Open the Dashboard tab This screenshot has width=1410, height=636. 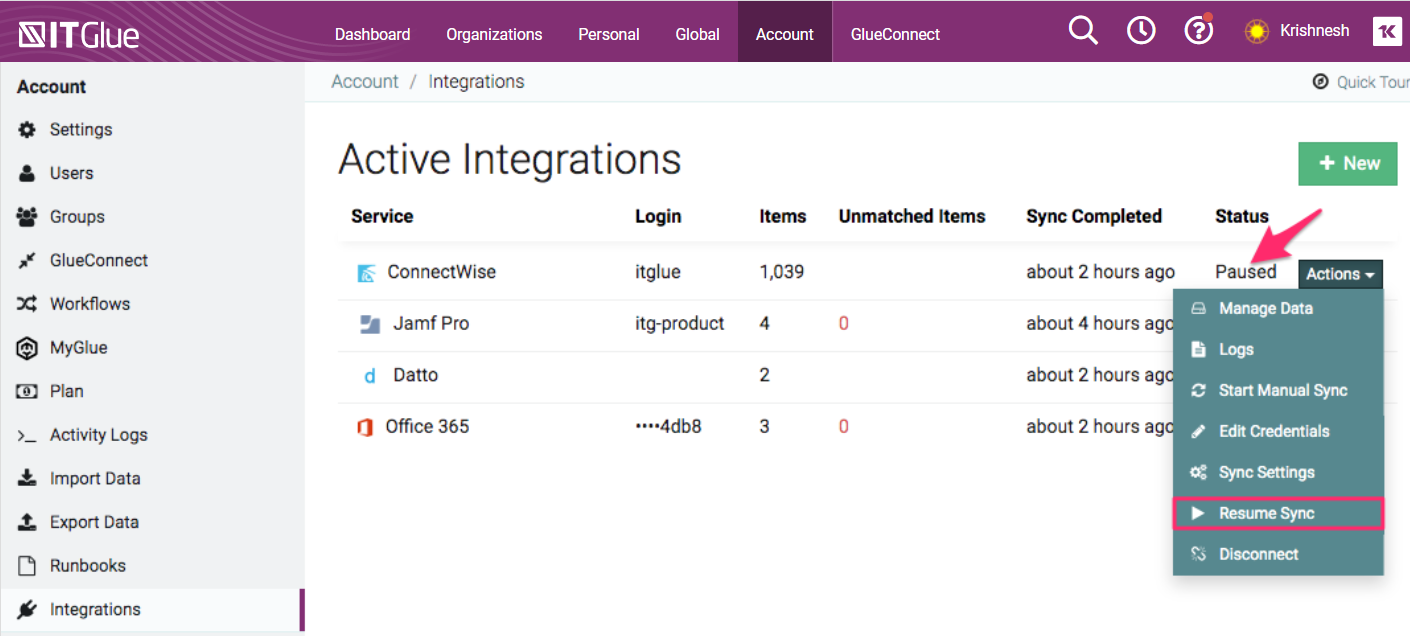point(372,34)
